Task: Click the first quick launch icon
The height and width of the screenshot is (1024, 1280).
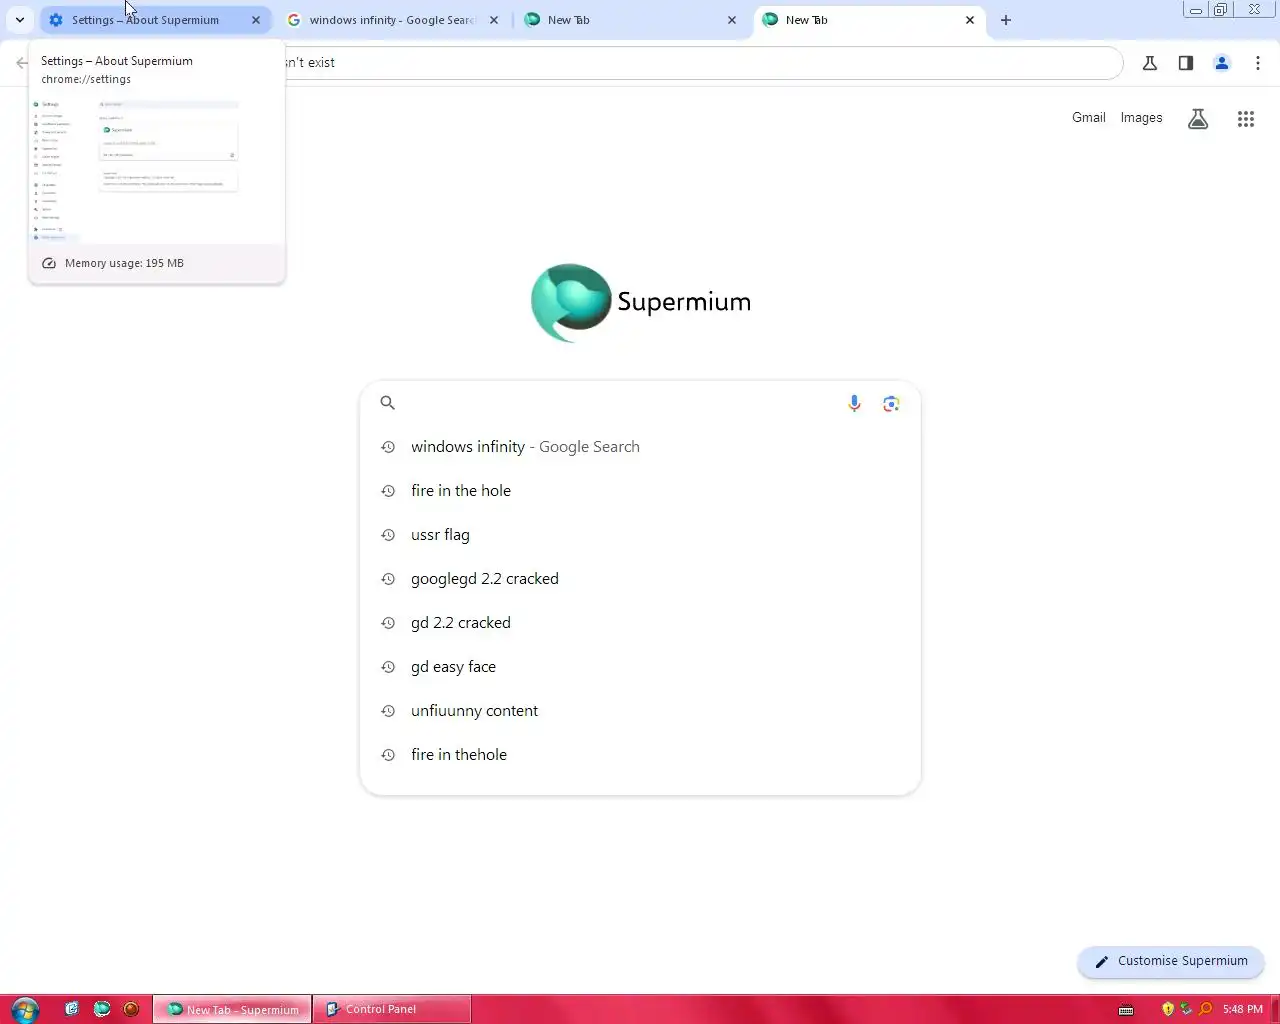Action: (x=72, y=1009)
